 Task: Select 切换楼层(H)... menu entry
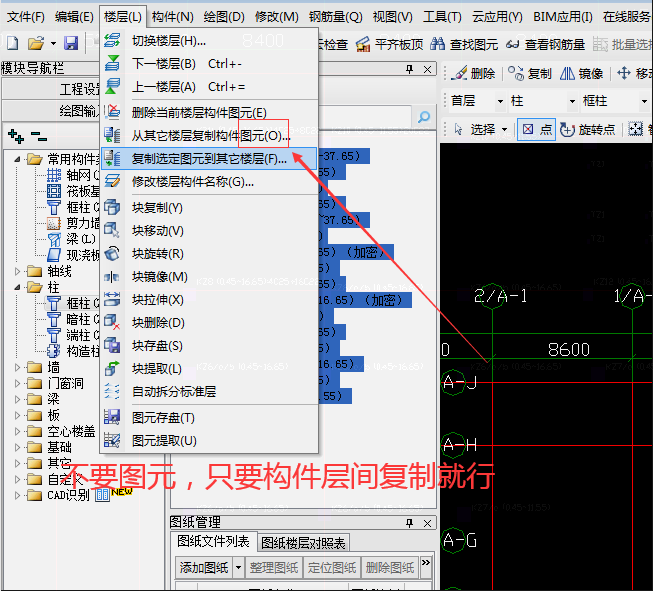coord(209,41)
